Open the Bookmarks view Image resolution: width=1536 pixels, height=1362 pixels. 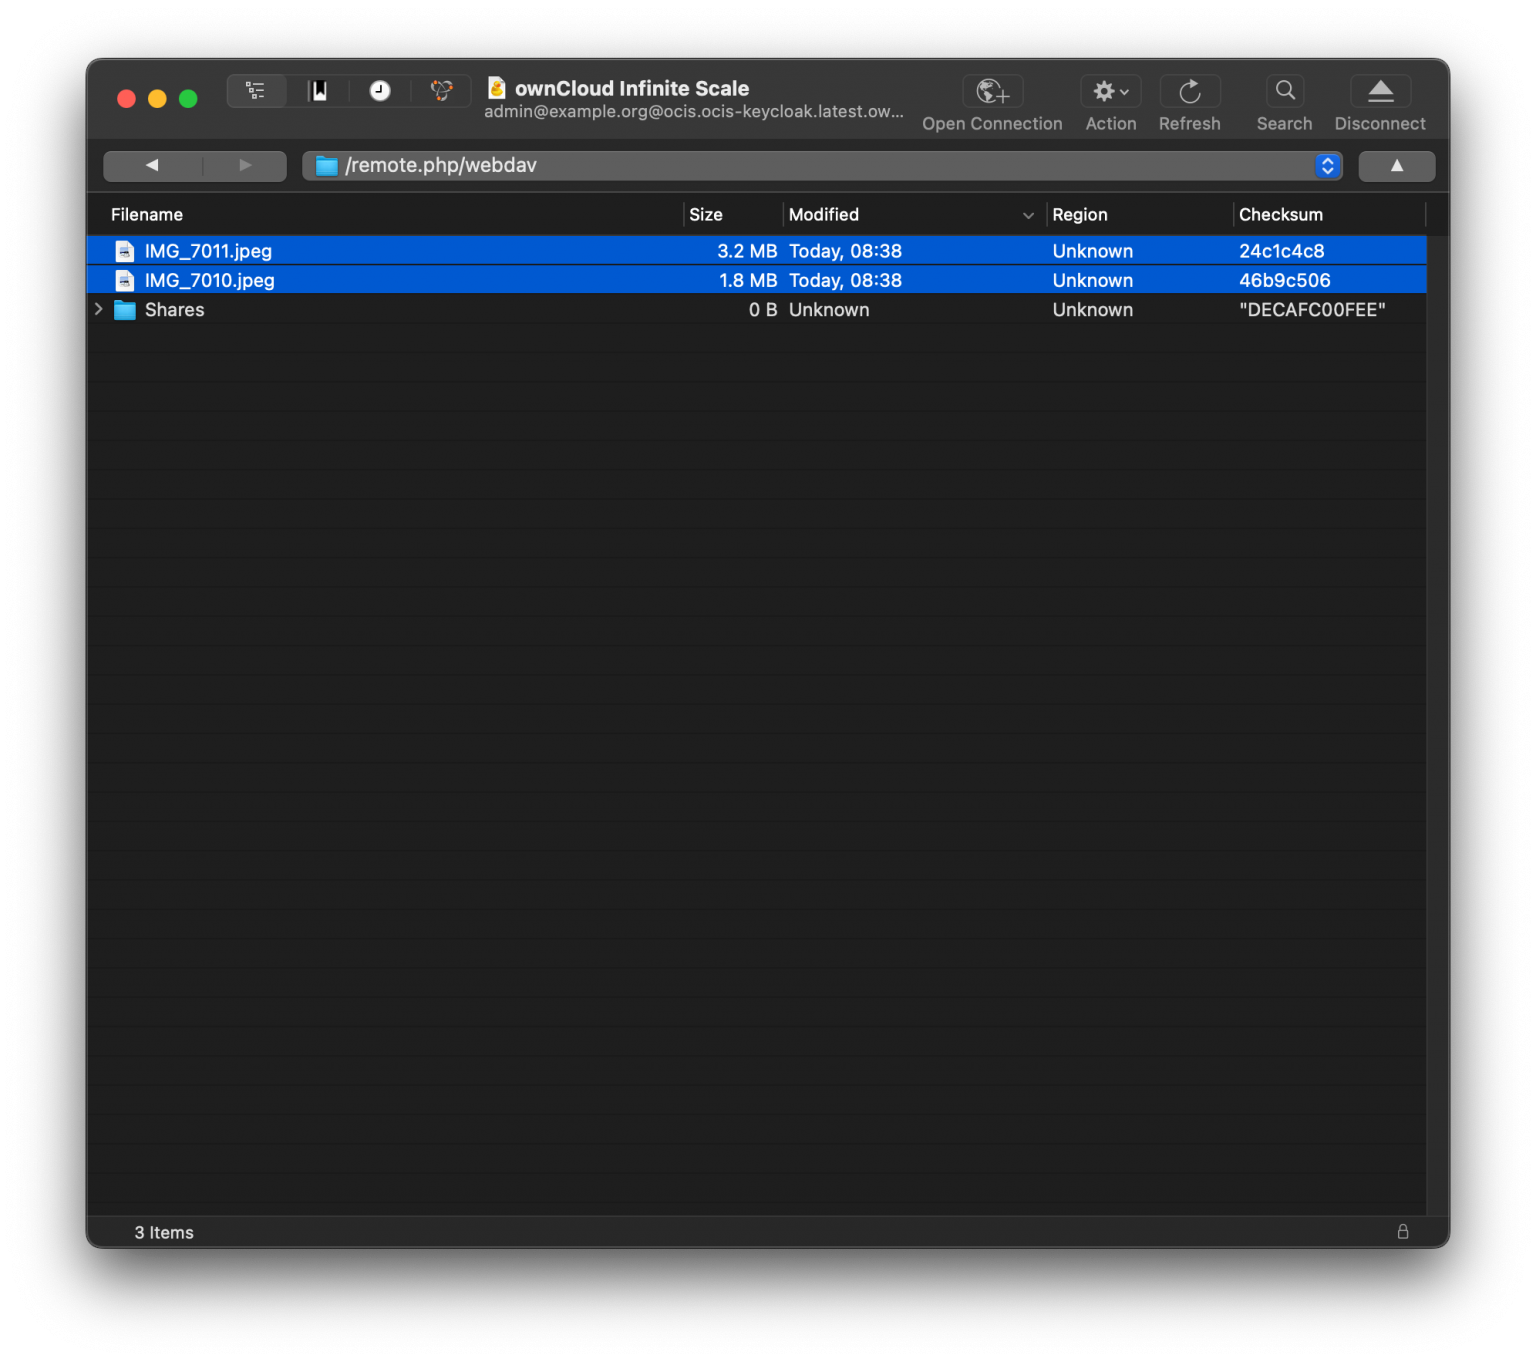319,91
